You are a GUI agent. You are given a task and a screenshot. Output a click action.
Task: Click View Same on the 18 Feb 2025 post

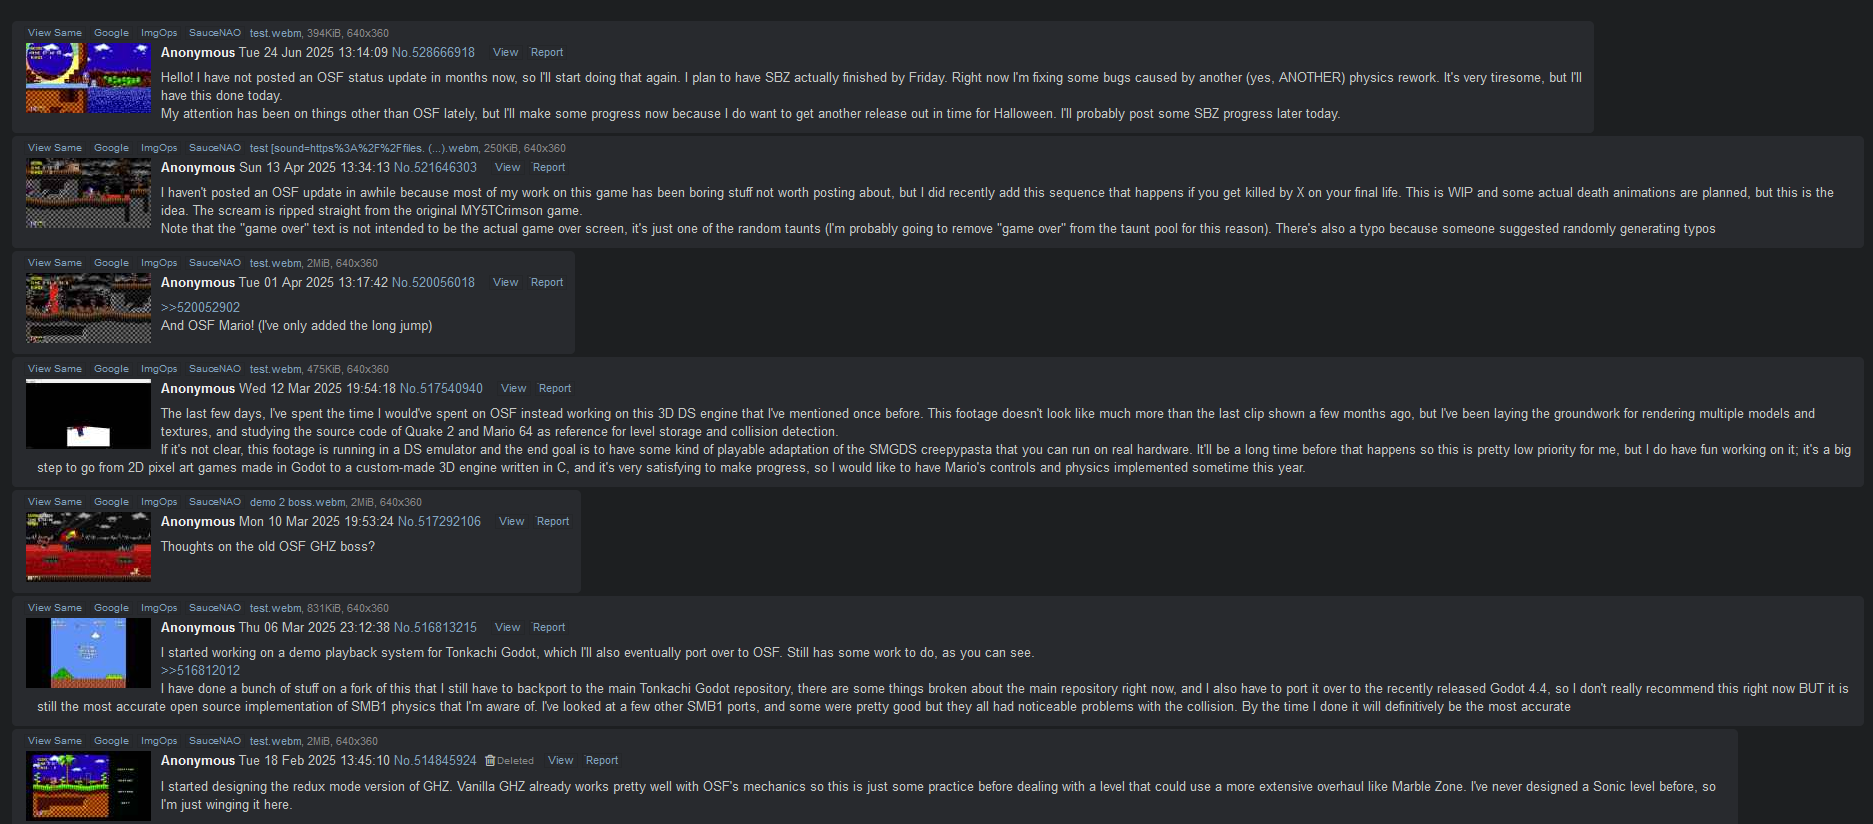[55, 741]
